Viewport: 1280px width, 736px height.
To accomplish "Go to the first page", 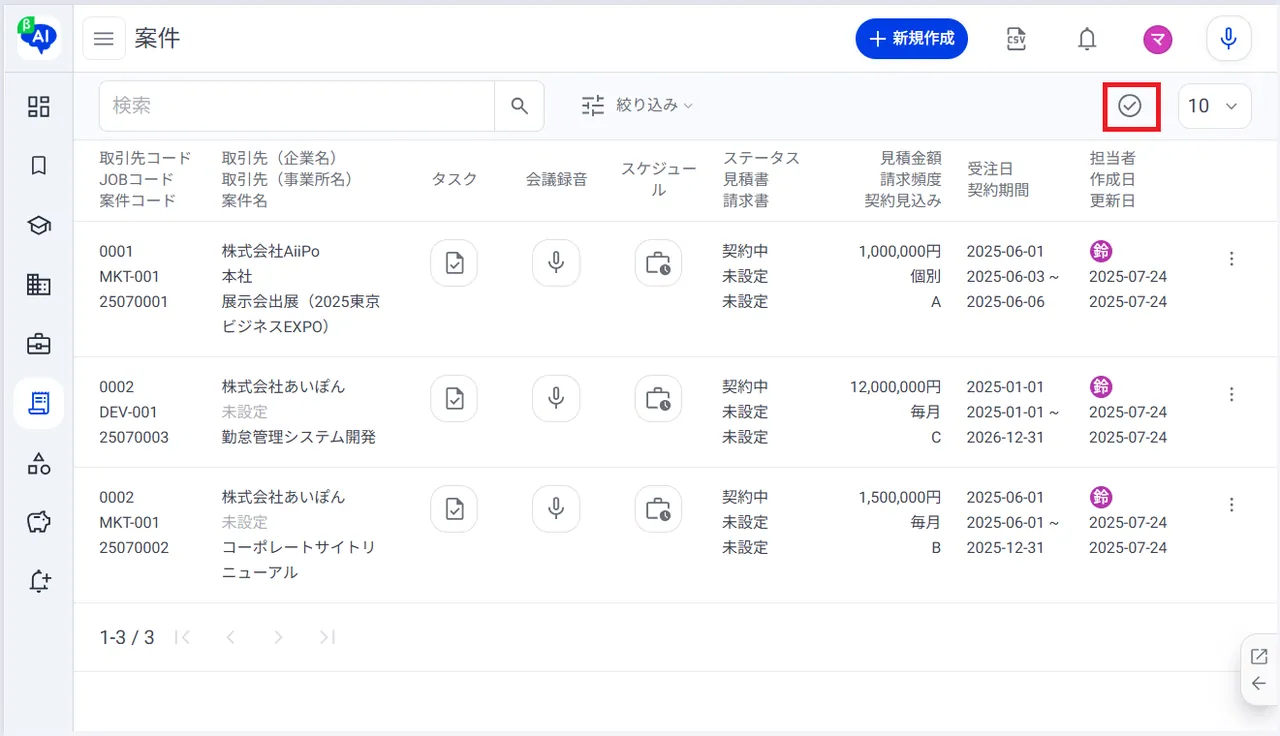I will (182, 637).
